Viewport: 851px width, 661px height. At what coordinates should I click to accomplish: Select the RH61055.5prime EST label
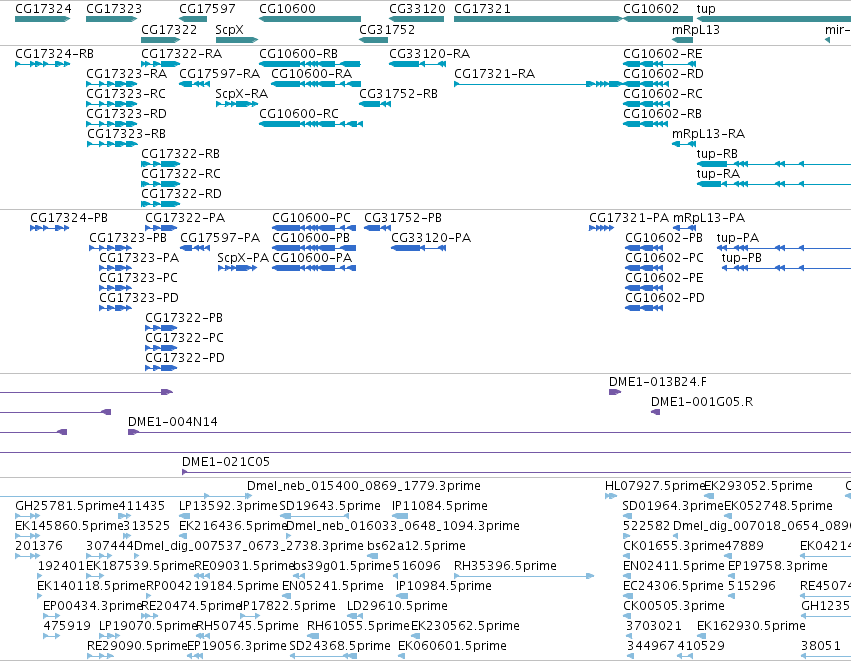[x=358, y=626]
